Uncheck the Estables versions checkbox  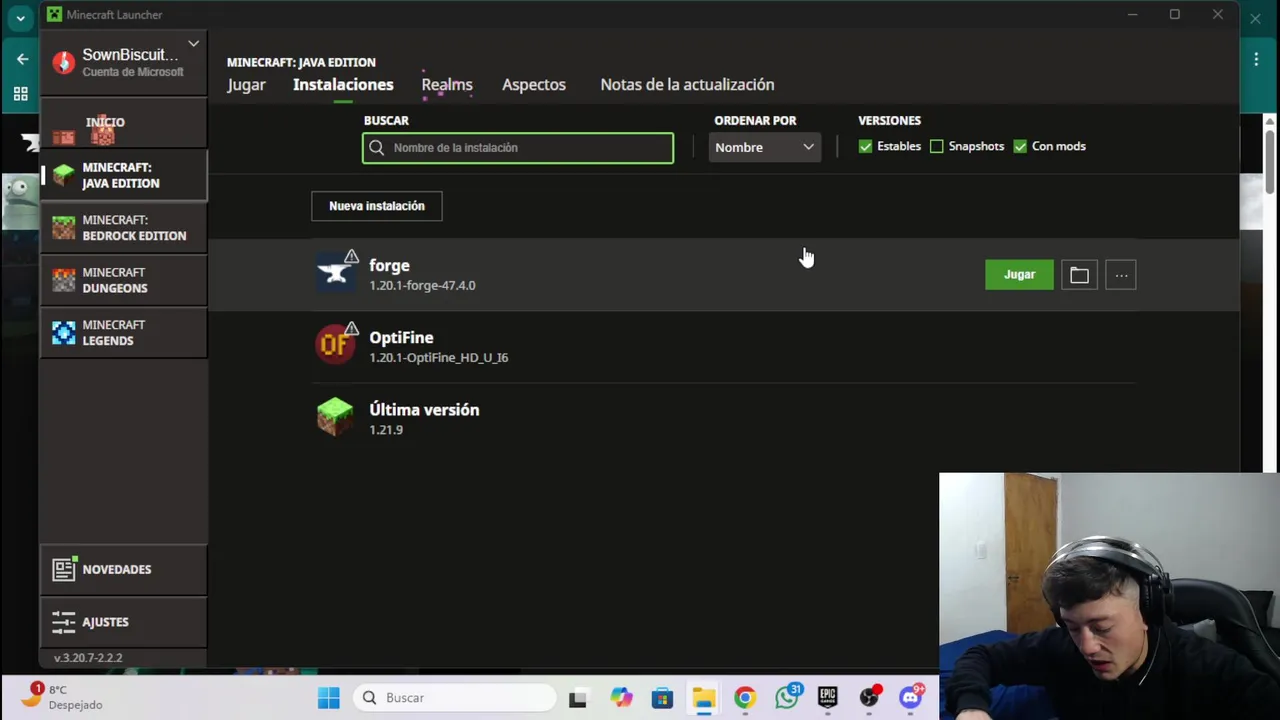tap(865, 146)
